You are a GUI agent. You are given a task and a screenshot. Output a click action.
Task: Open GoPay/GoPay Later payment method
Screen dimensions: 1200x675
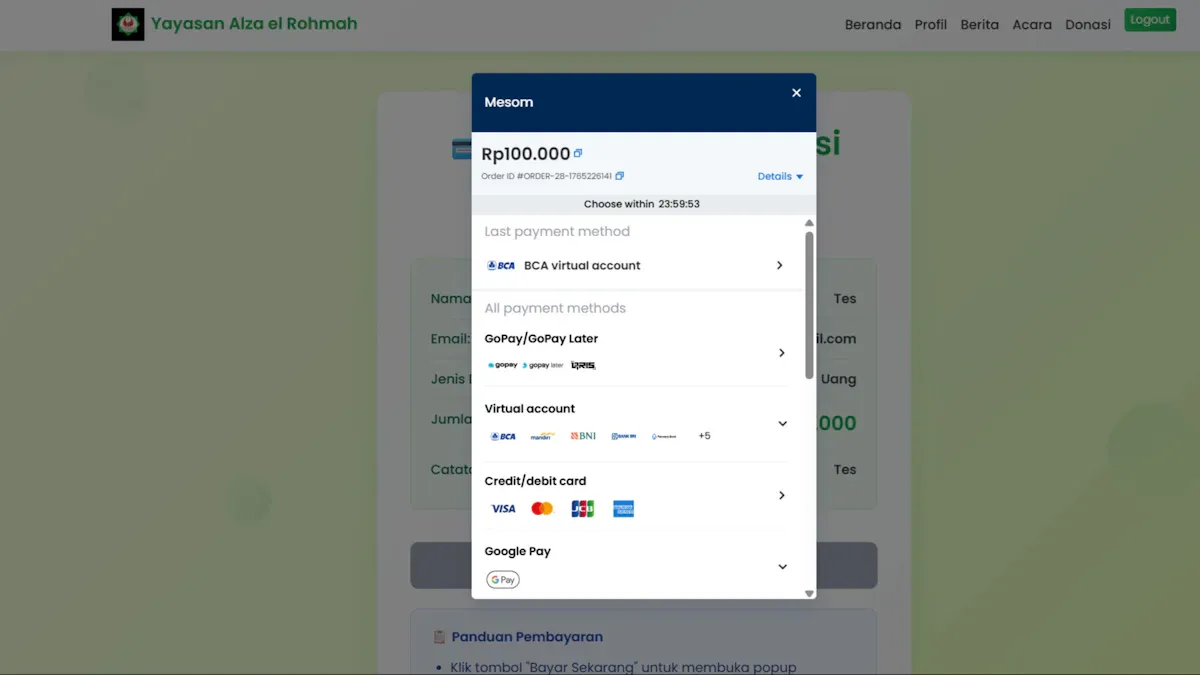point(640,352)
